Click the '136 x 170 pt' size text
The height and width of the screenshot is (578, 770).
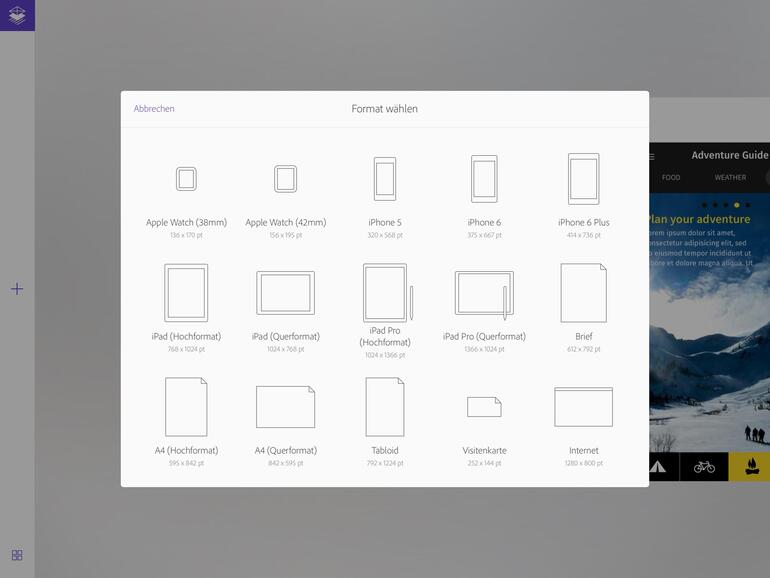186,235
